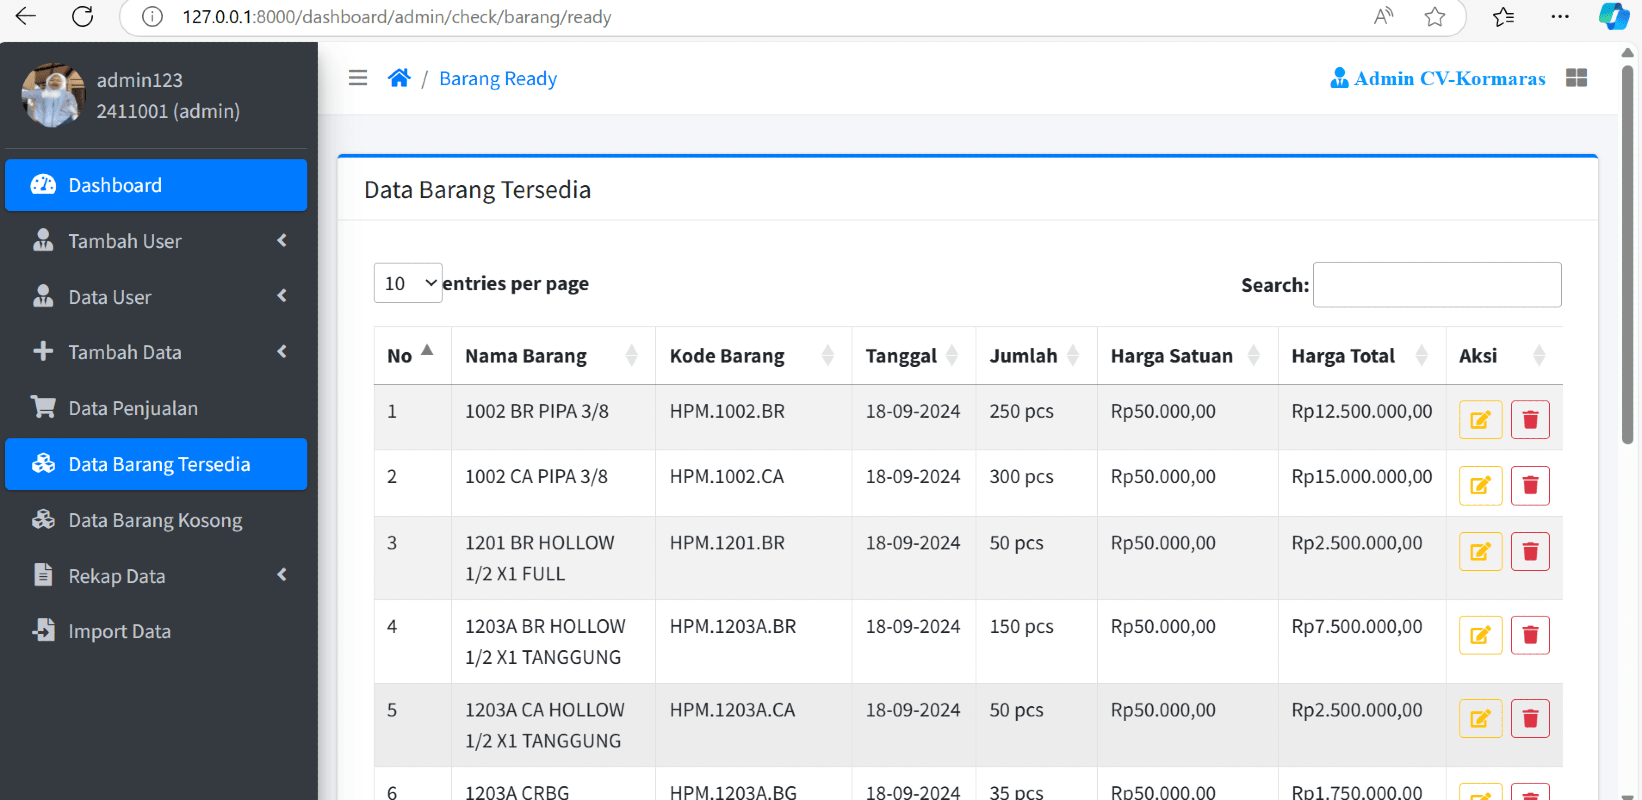Click sidebar username admin123
This screenshot has height=800, width=1642.
pos(139,80)
